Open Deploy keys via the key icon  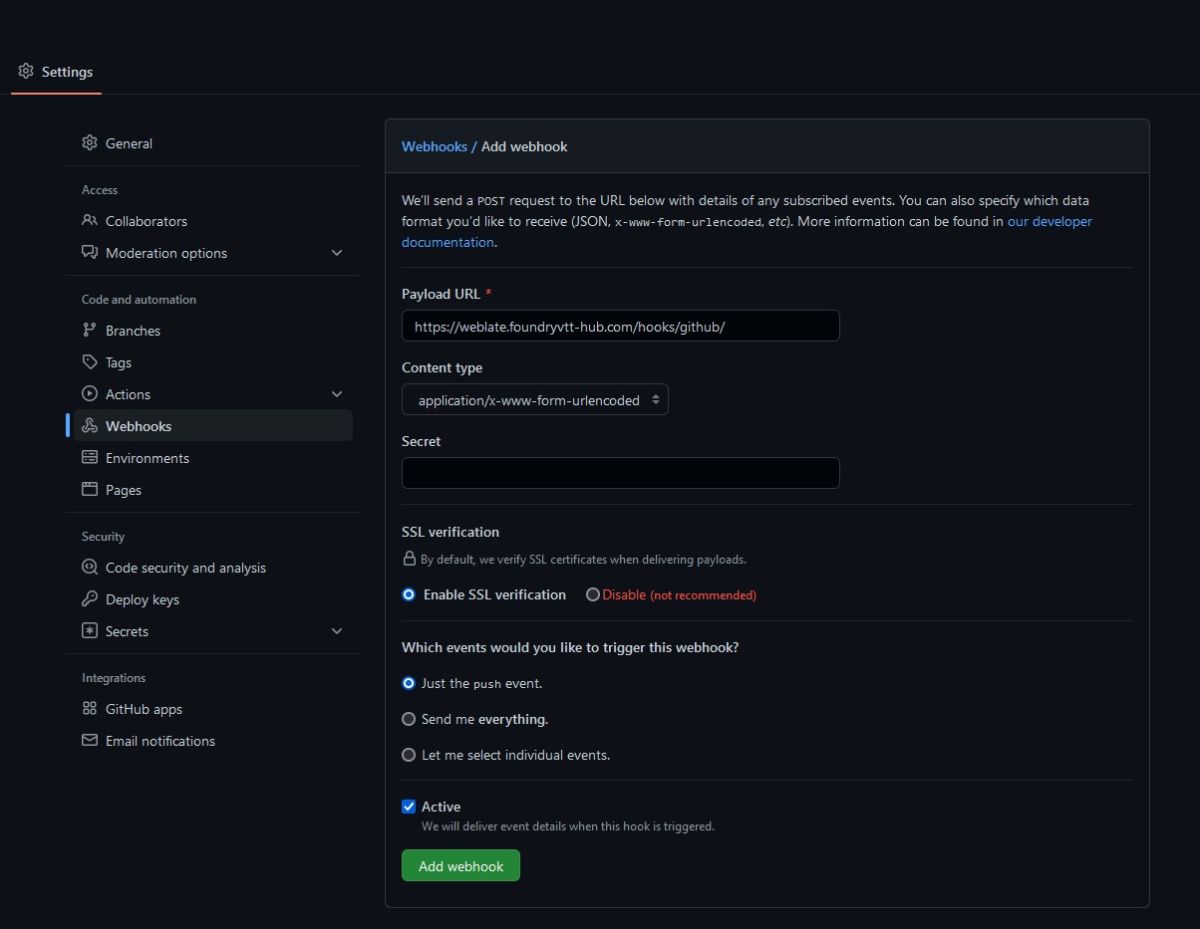89,600
